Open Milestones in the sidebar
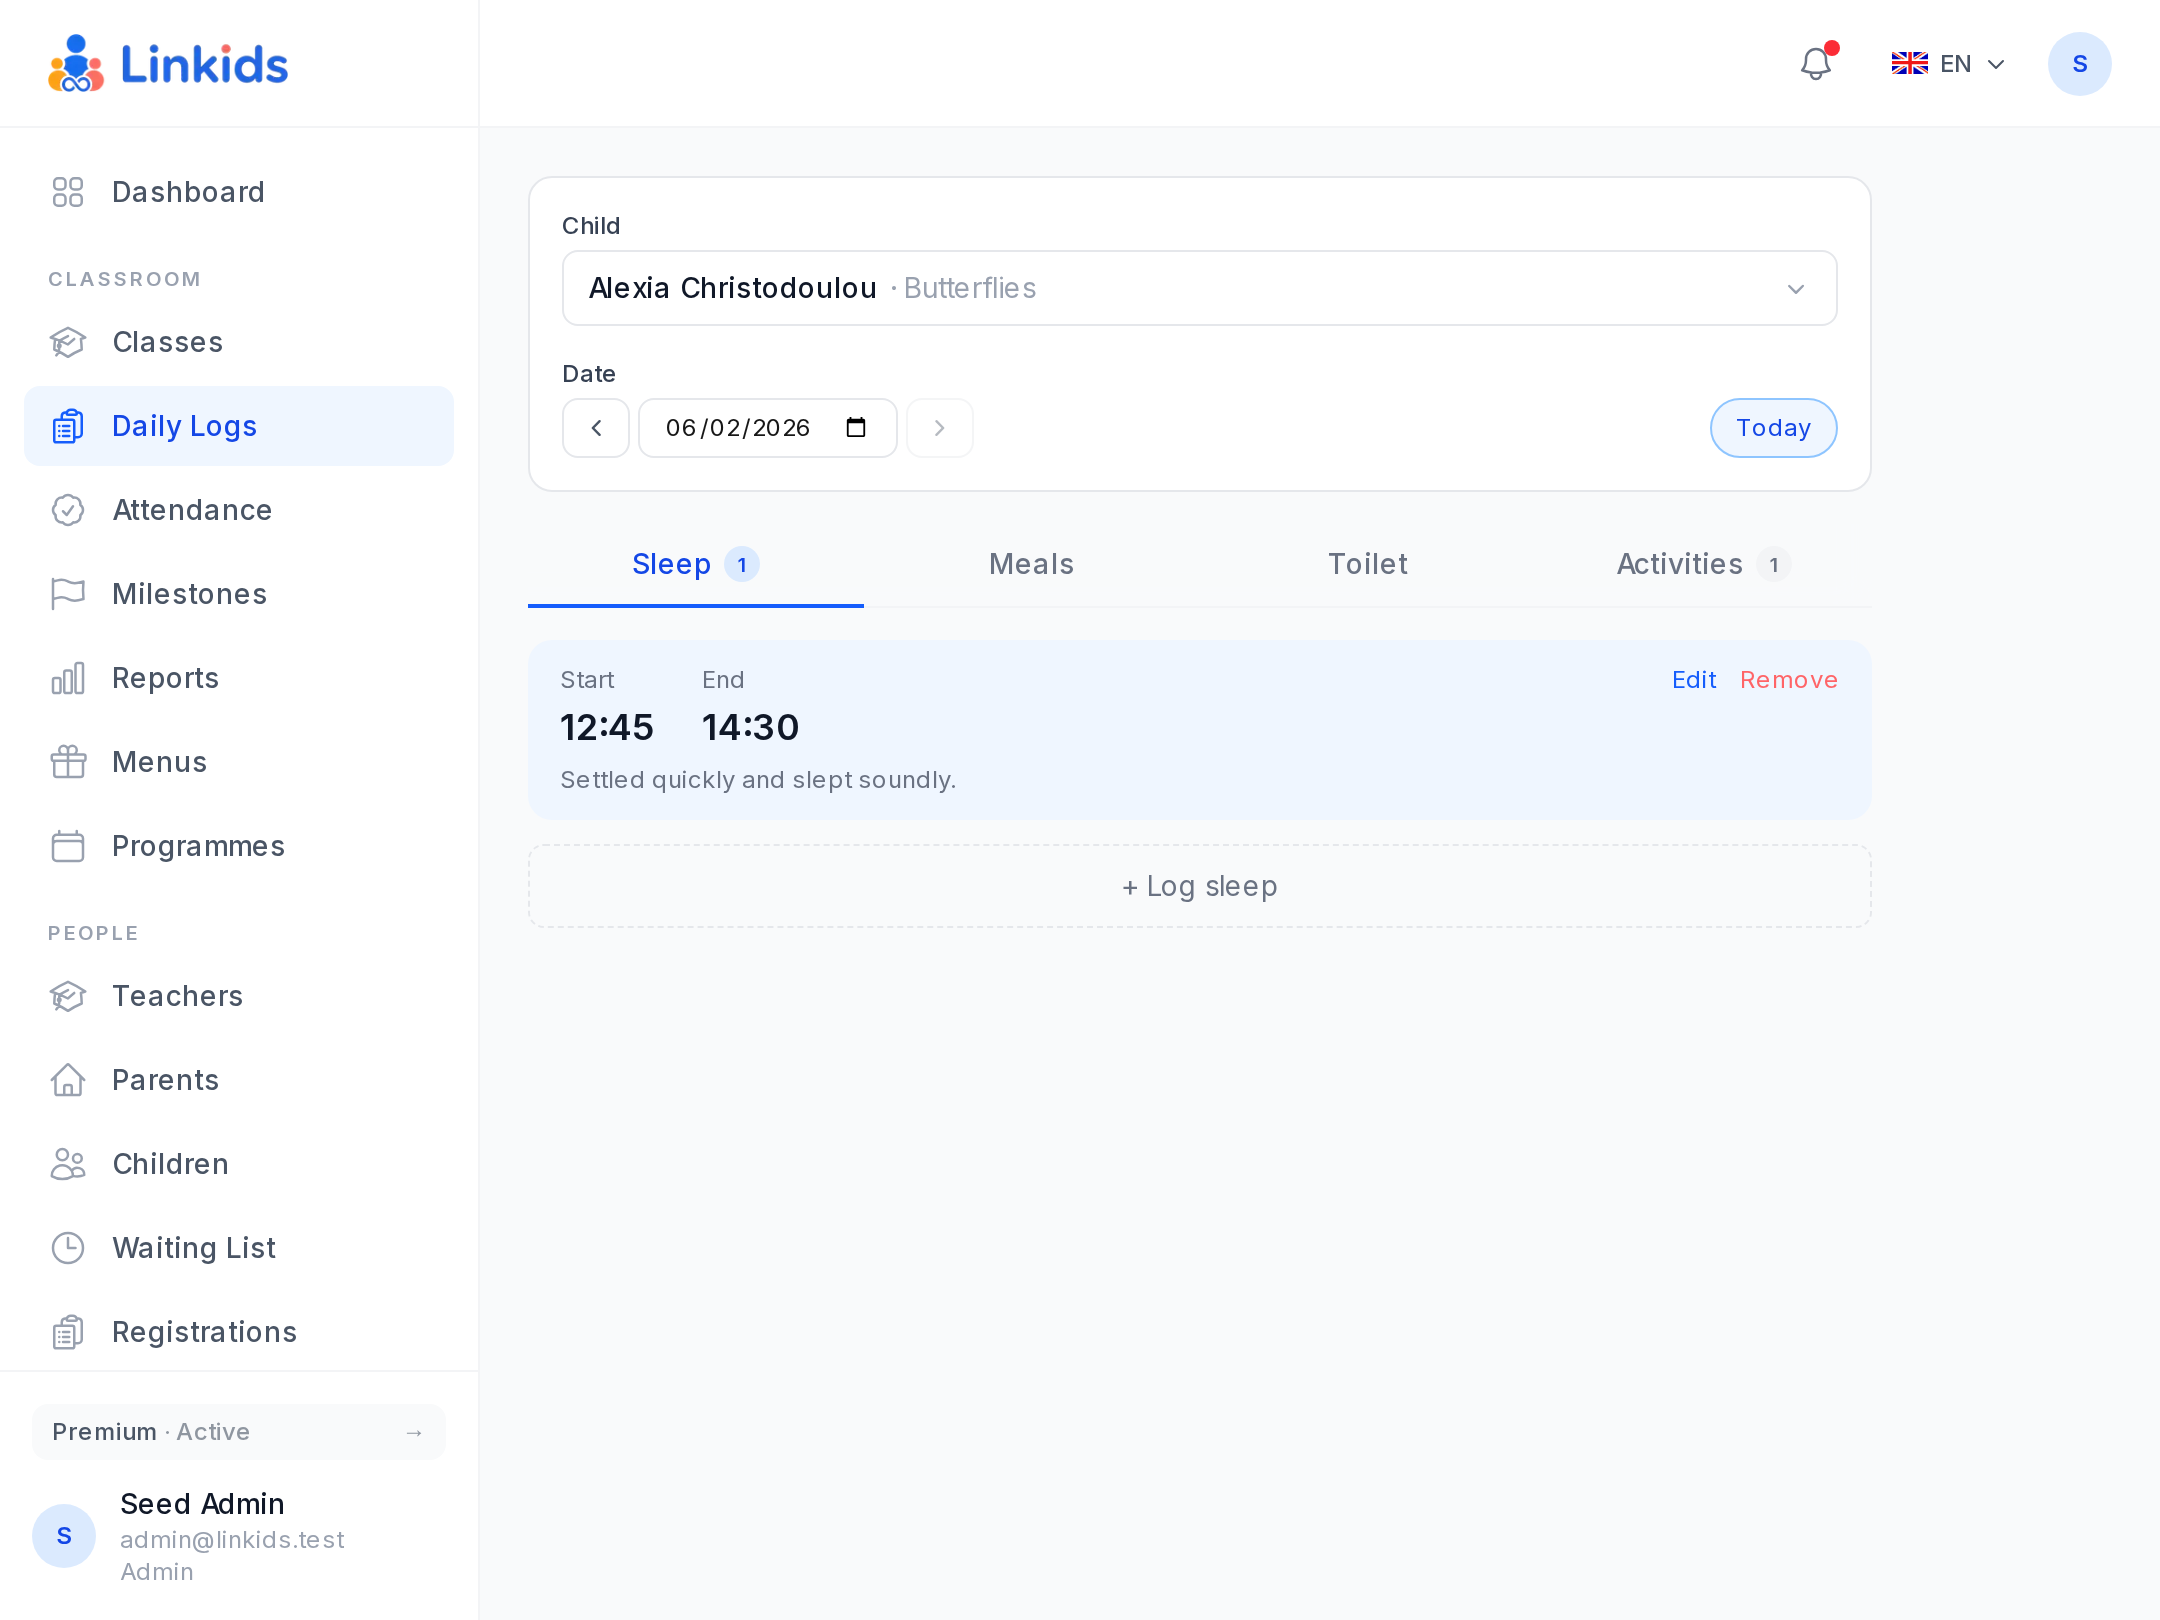 (x=239, y=594)
